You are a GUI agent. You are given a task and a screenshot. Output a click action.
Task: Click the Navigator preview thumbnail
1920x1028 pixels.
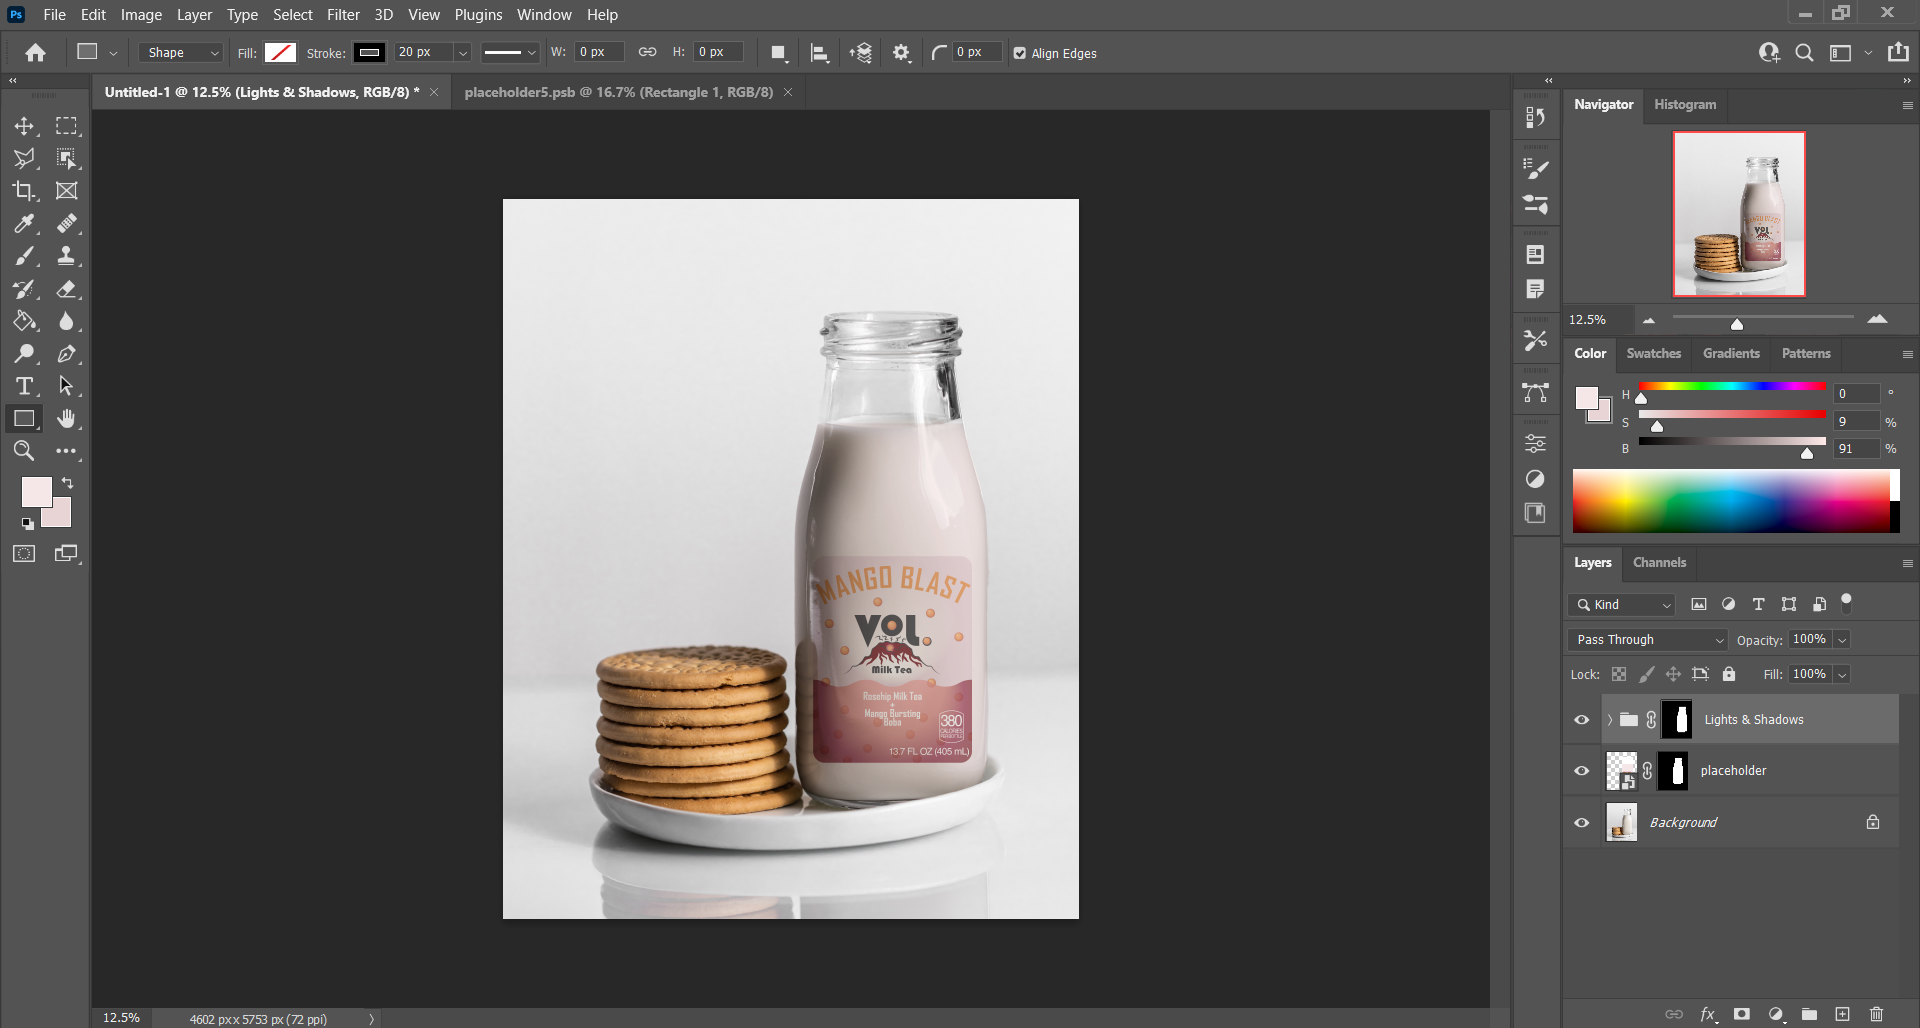[x=1740, y=214]
